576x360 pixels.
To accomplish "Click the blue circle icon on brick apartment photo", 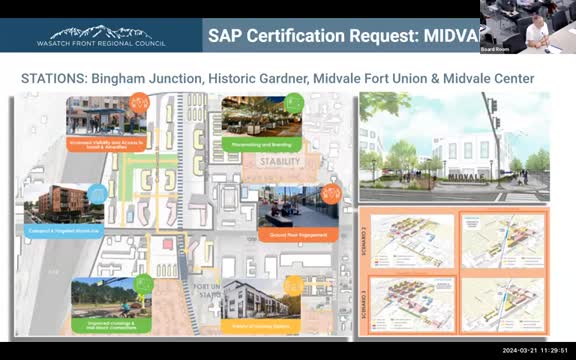I will point(97,194).
